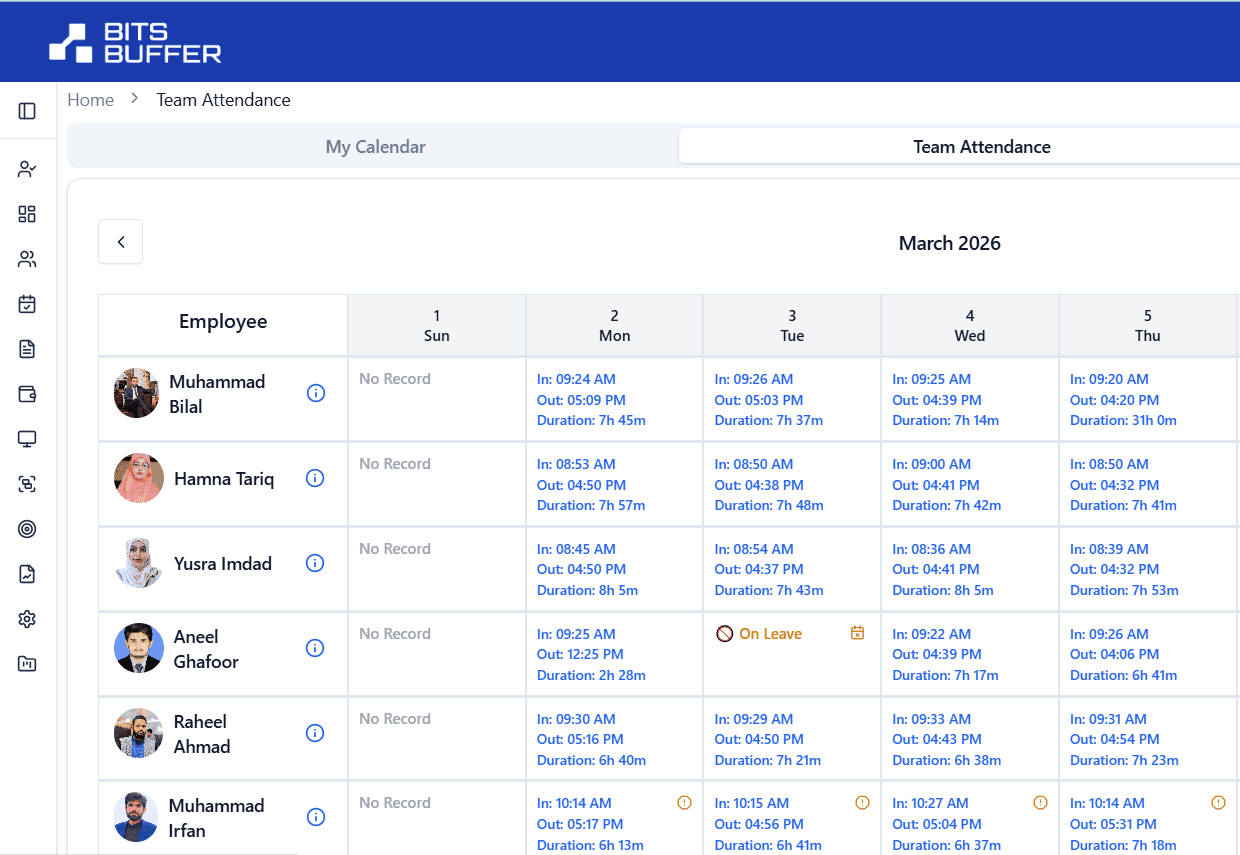
Task: Click the Home breadcrumb link
Action: pos(90,100)
